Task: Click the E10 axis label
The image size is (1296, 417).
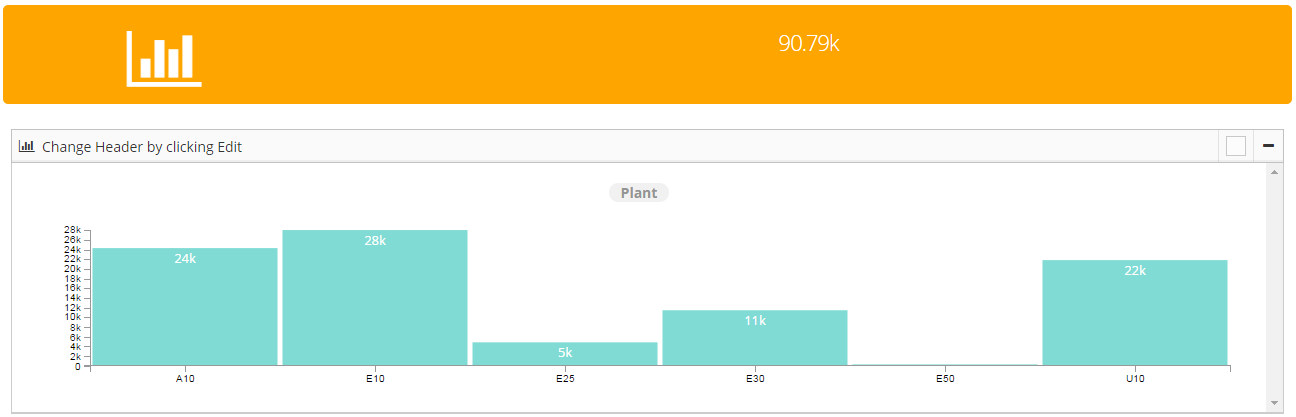Action: tap(375, 380)
